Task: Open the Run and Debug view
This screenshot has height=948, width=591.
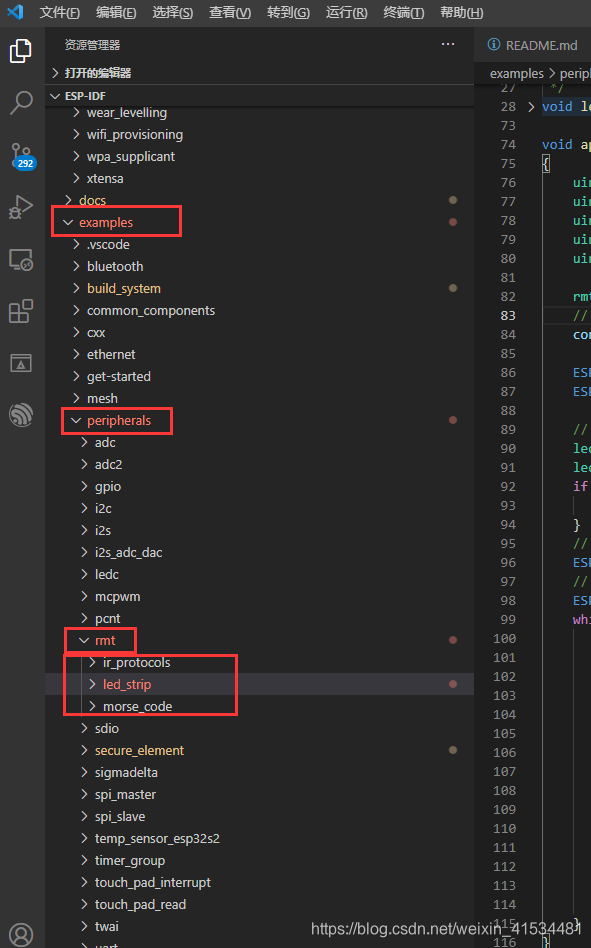Action: pos(21,207)
